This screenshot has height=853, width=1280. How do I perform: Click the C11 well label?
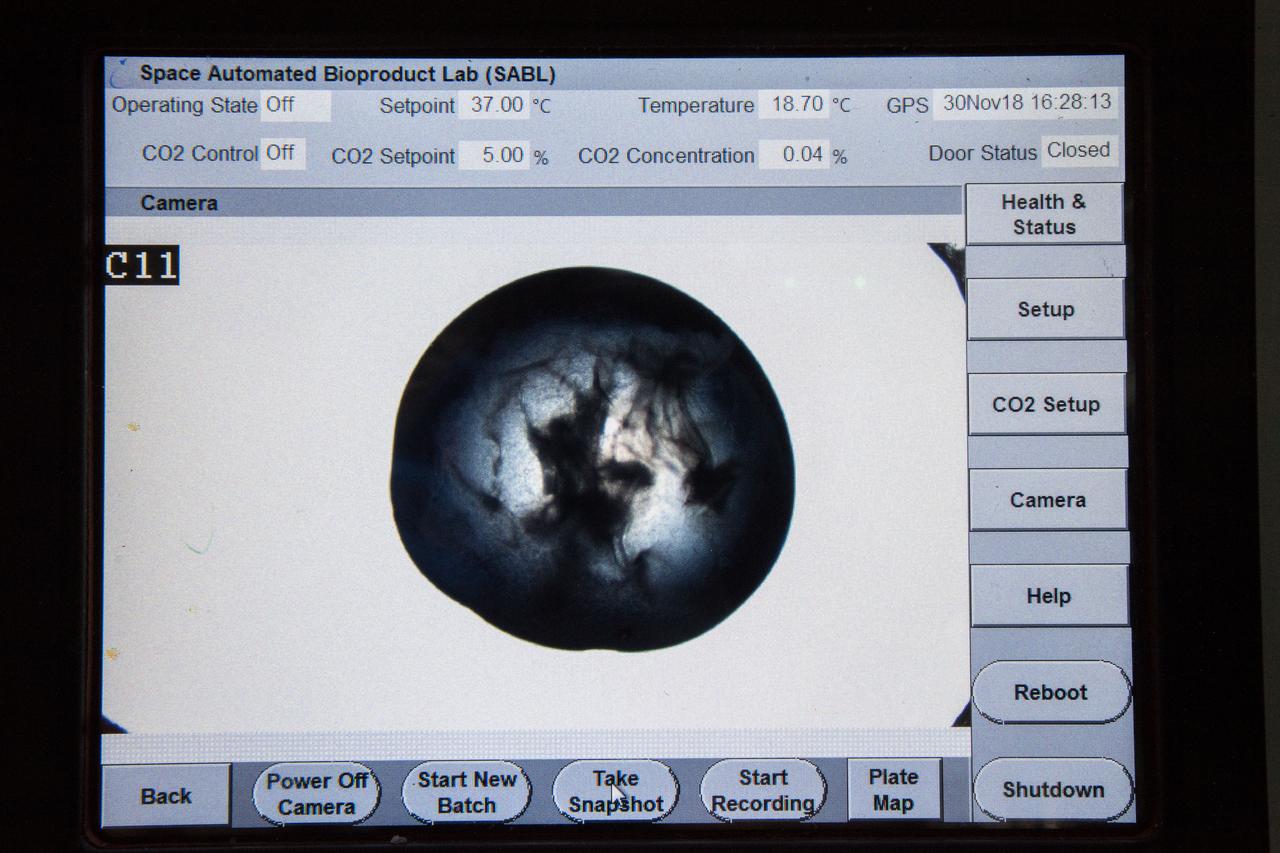click(141, 266)
